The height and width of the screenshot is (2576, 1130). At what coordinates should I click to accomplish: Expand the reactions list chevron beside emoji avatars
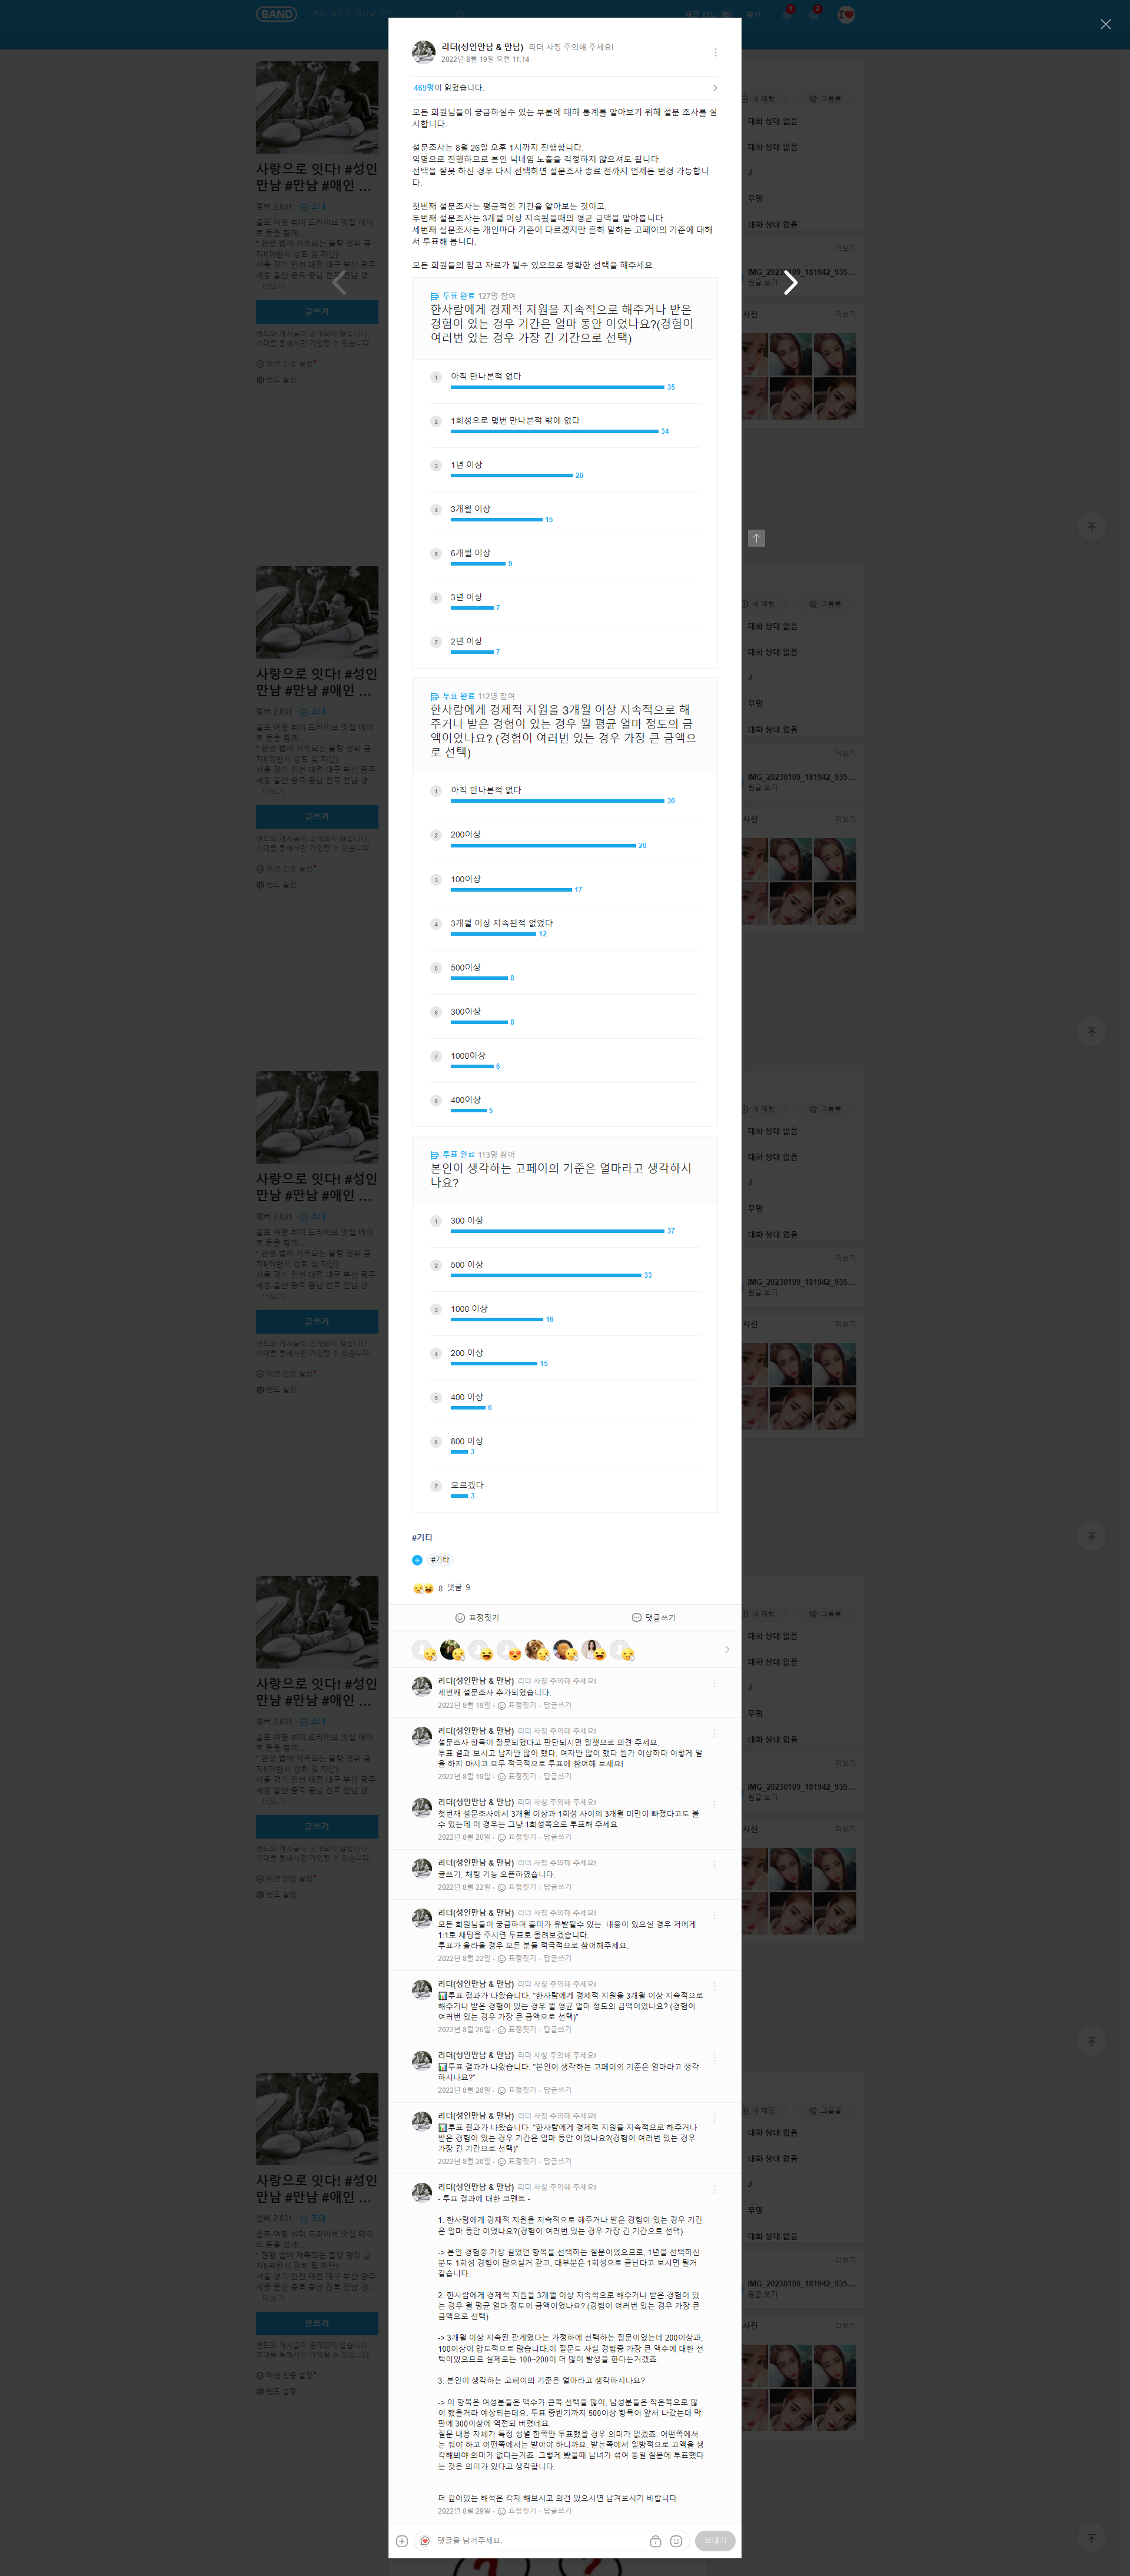[727, 1650]
